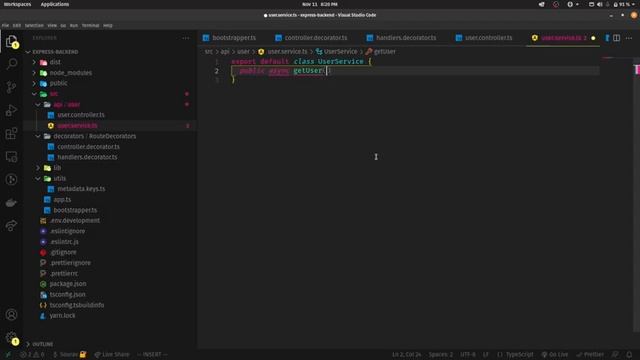This screenshot has width=640, height=360.
Task: Click the Explorer panel more actions ellipsis
Action: [x=186, y=38]
